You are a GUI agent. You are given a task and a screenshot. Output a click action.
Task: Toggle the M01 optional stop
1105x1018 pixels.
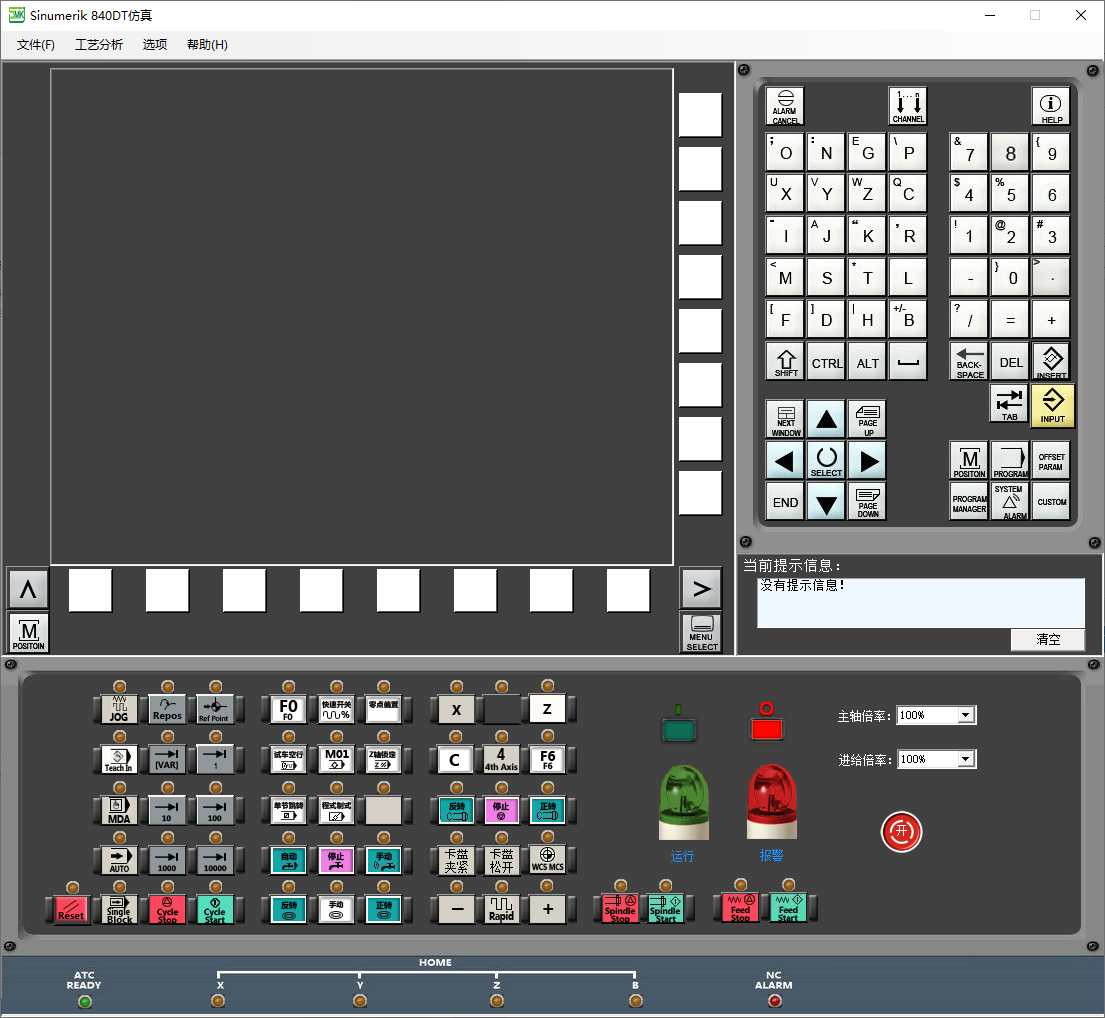click(x=336, y=759)
